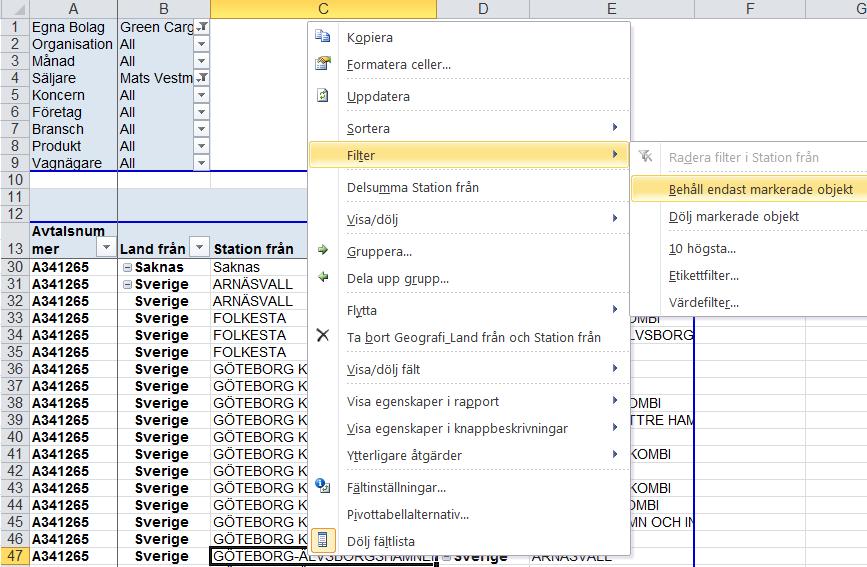Open the Visa/dölj submenu

tap(469, 220)
